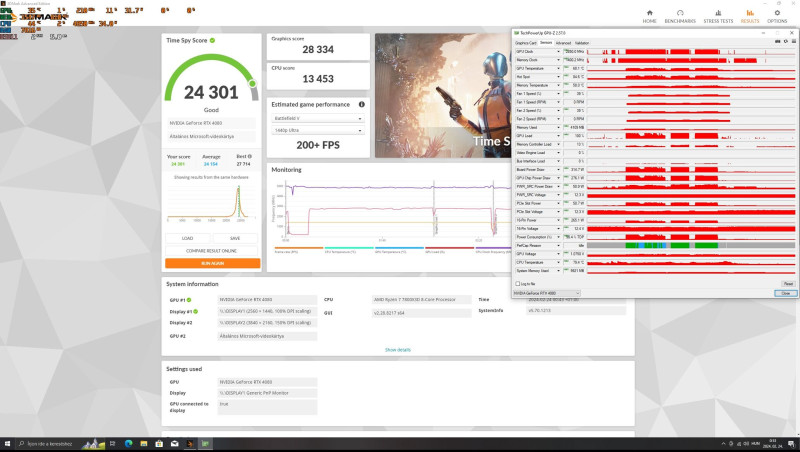Click the LOAD button under the score chart

[x=187, y=238]
